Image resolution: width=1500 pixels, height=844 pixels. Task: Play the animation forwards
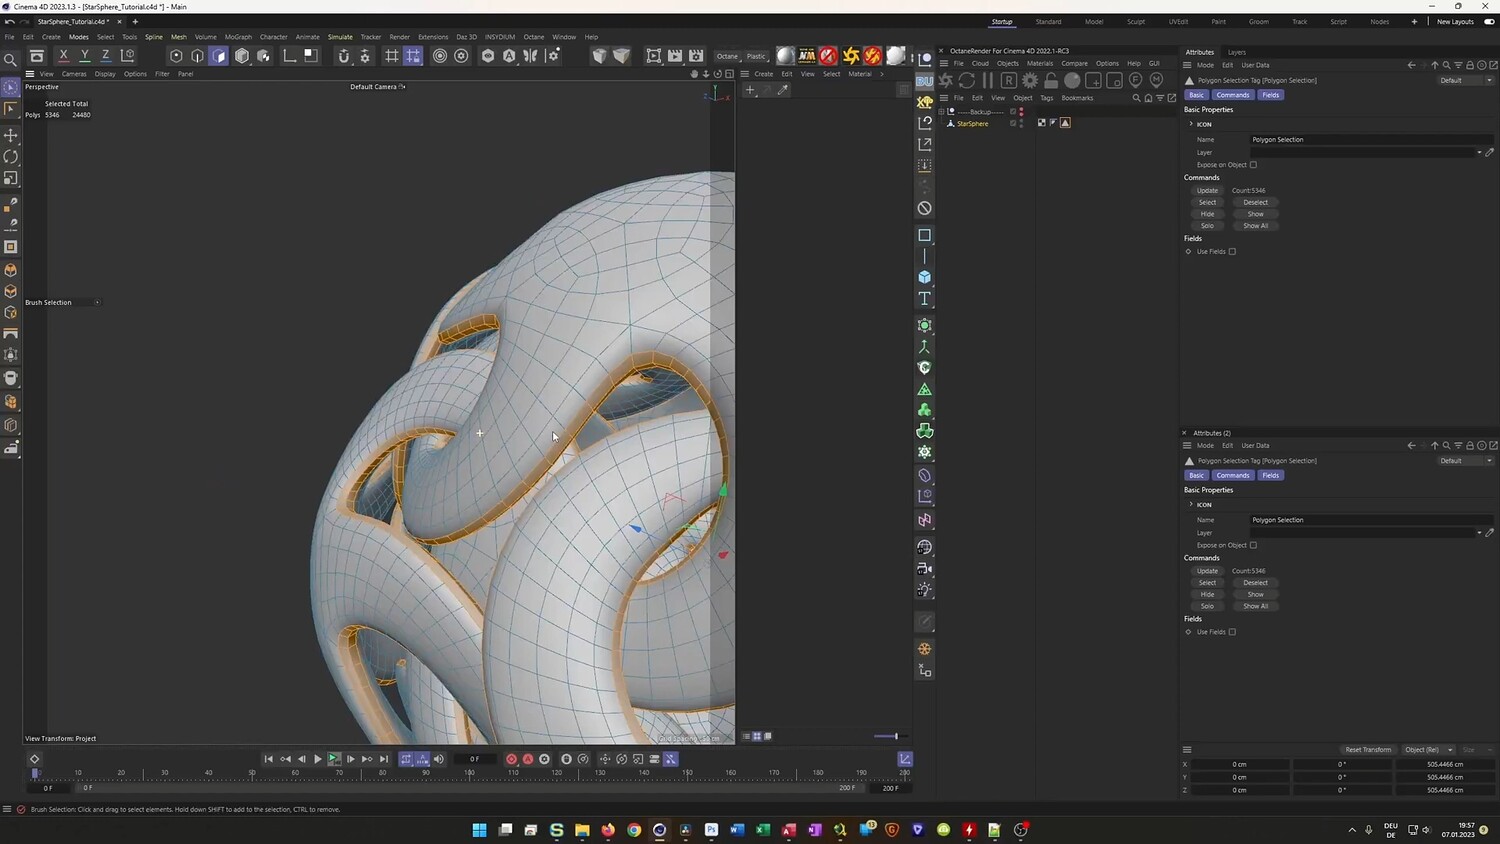click(318, 759)
